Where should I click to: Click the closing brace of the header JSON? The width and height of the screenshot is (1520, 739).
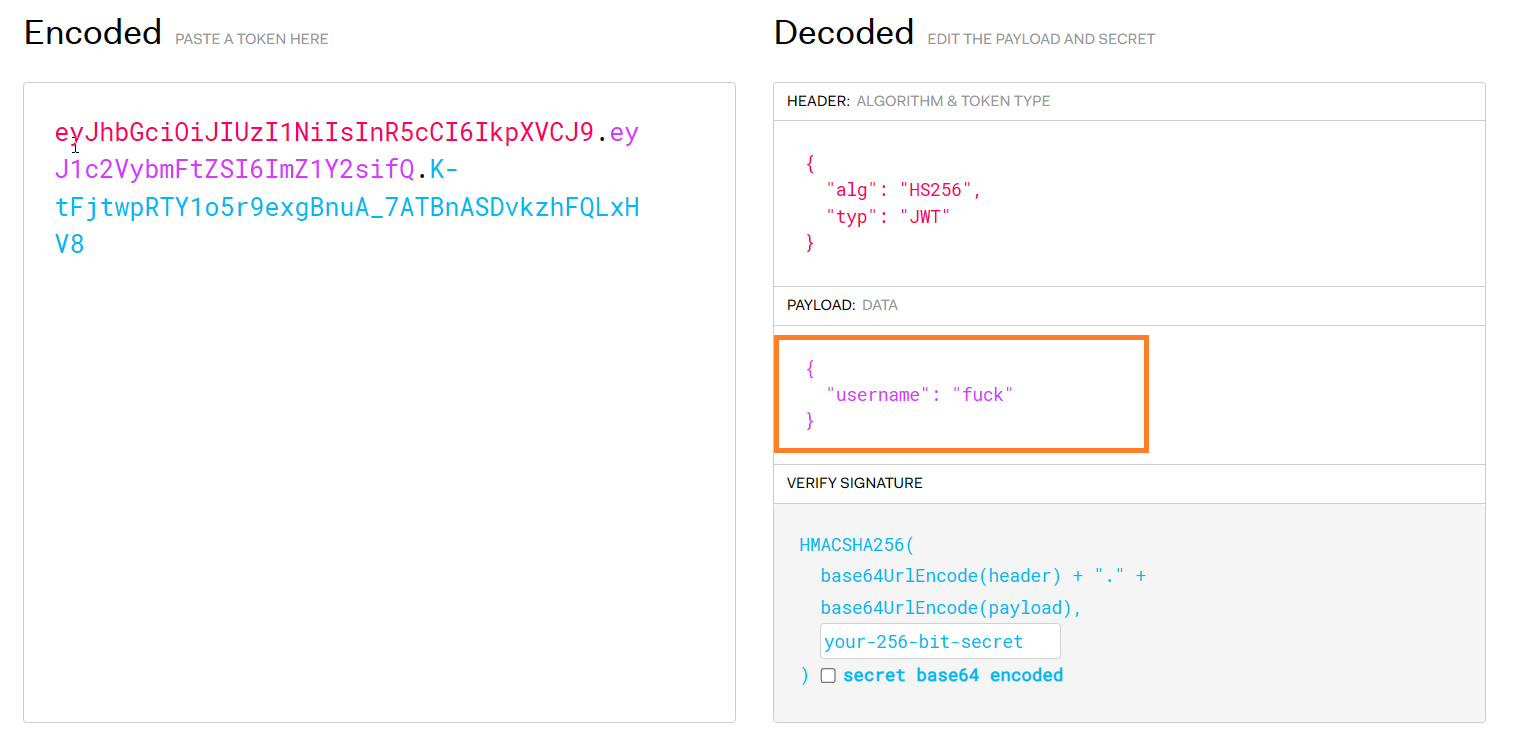(810, 243)
